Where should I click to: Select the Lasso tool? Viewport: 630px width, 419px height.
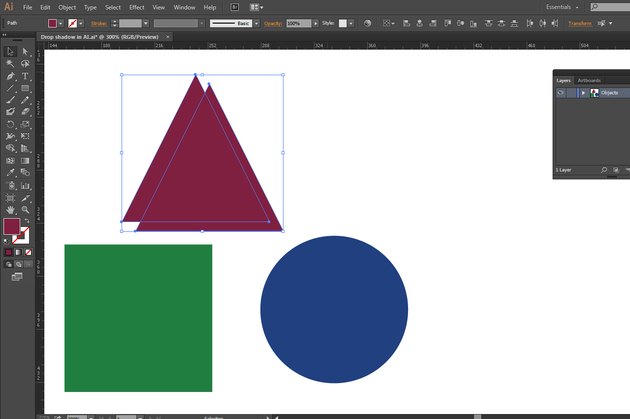pyautogui.click(x=25, y=63)
